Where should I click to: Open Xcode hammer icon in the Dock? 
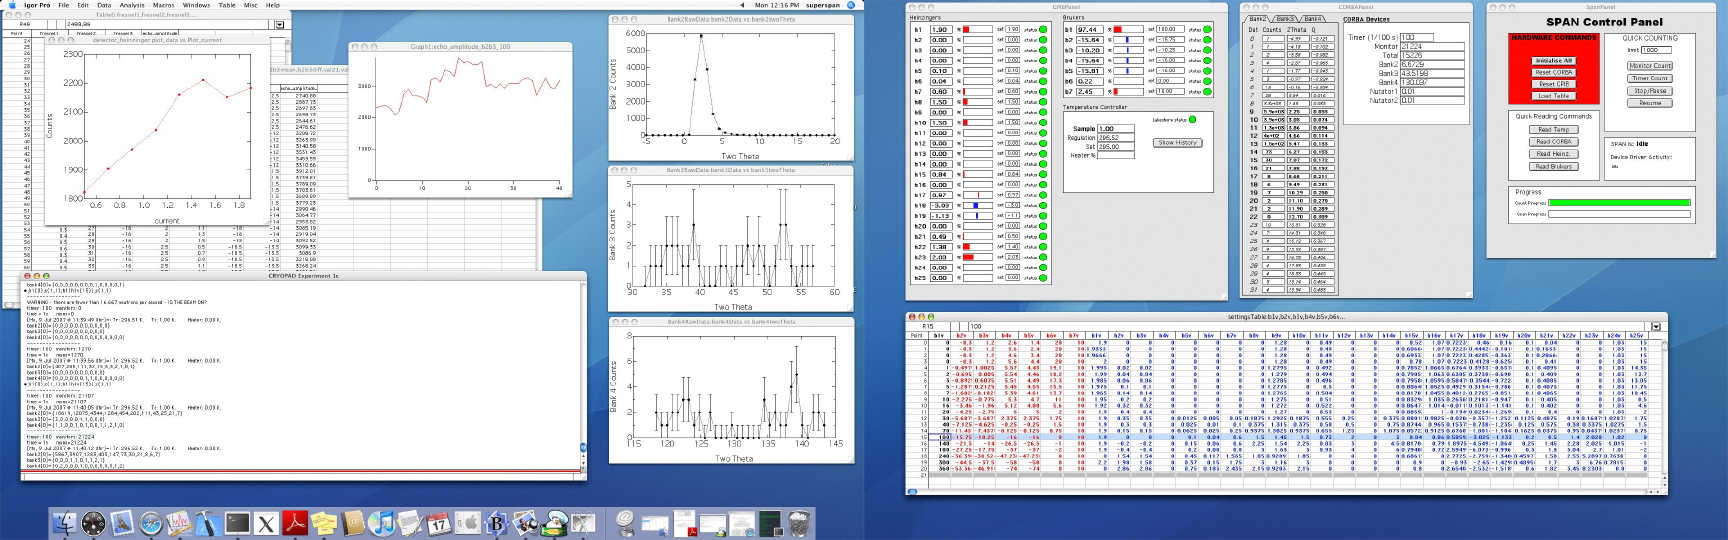click(208, 522)
